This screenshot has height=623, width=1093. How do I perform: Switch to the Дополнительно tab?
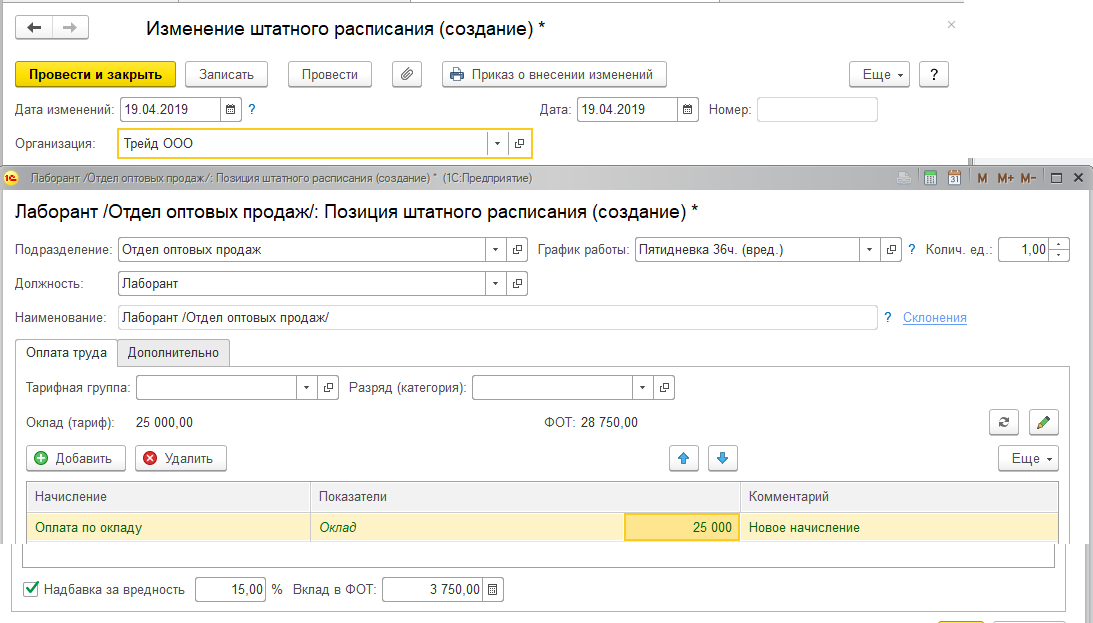[x=174, y=353]
